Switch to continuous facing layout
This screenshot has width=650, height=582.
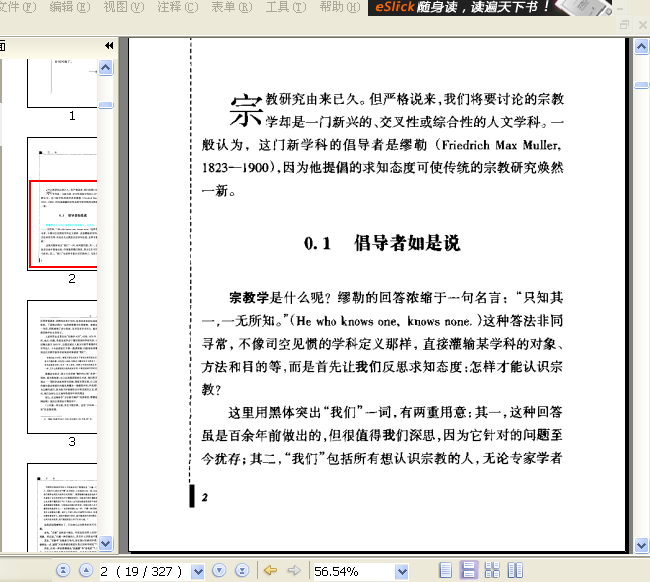(x=492, y=570)
